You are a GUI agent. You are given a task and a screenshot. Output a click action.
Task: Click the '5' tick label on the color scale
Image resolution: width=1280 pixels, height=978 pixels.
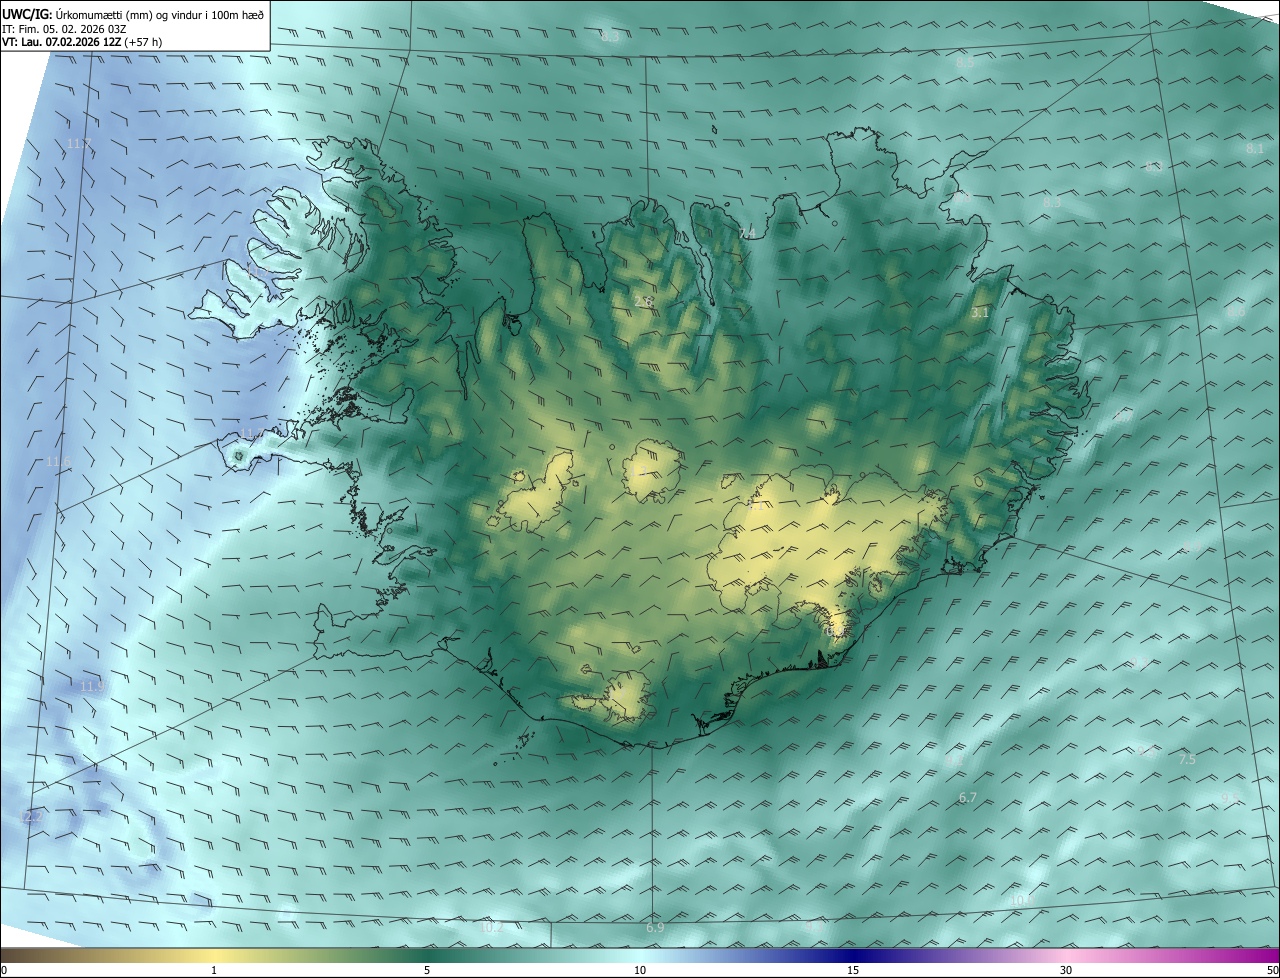pyautogui.click(x=427, y=970)
